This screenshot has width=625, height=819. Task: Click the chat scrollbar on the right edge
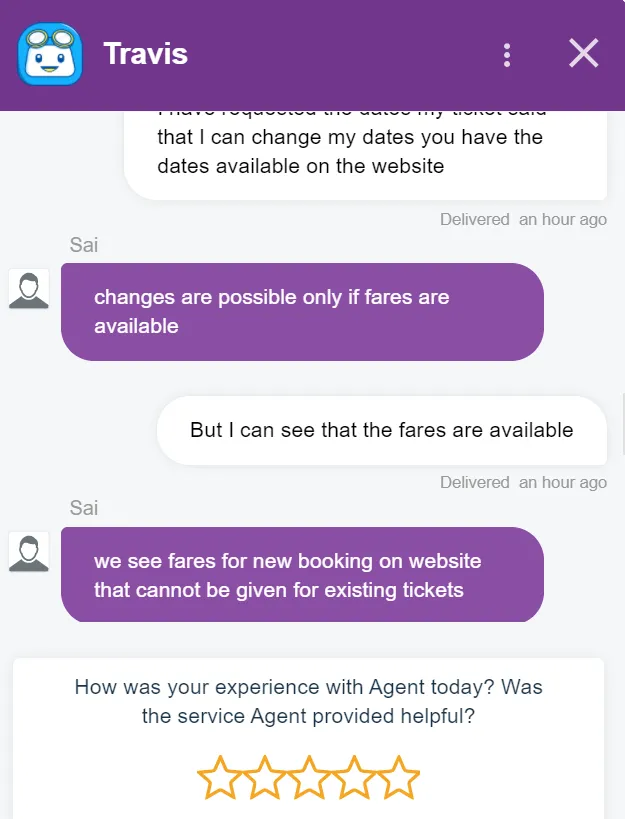pyautogui.click(x=621, y=410)
